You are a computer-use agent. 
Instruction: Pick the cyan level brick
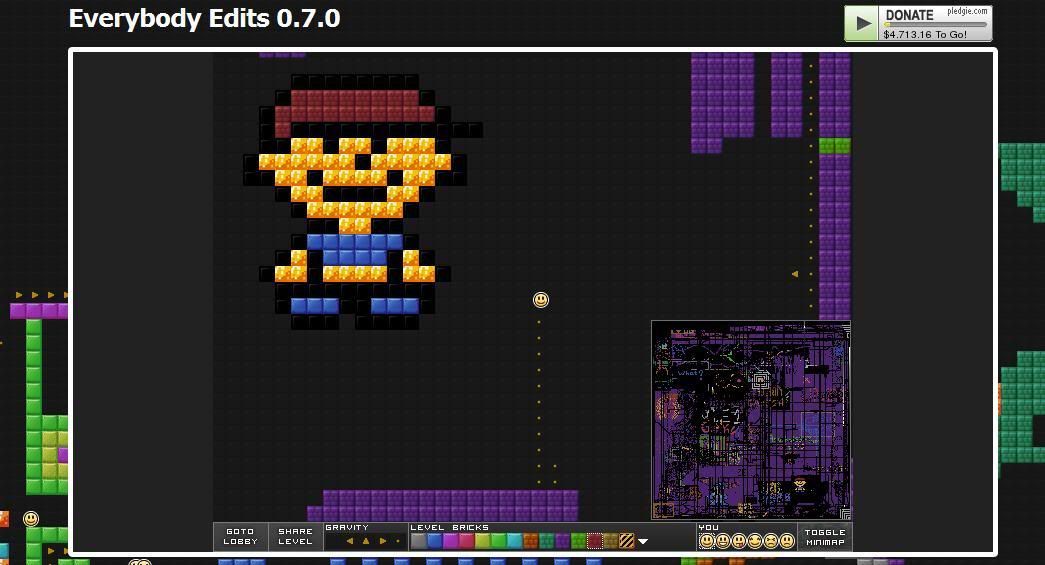[x=515, y=541]
